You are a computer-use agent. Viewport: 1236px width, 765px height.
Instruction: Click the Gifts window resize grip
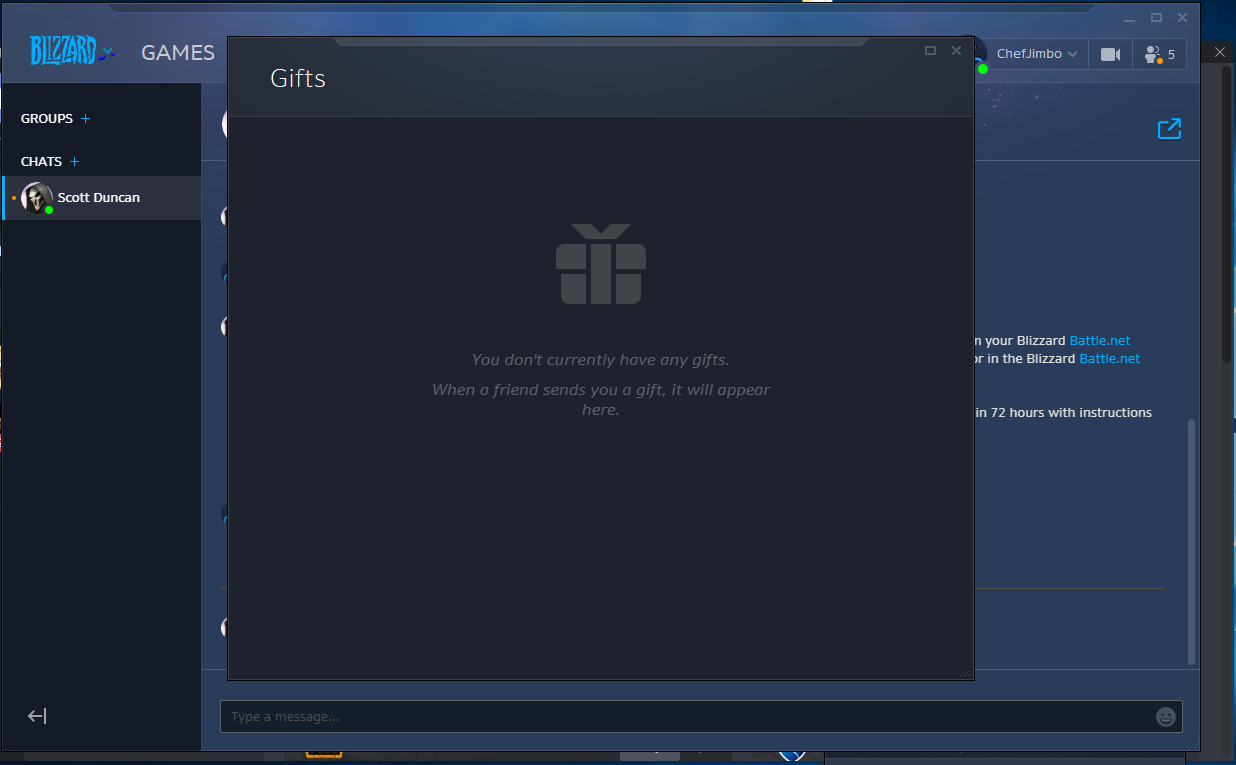pos(966,672)
